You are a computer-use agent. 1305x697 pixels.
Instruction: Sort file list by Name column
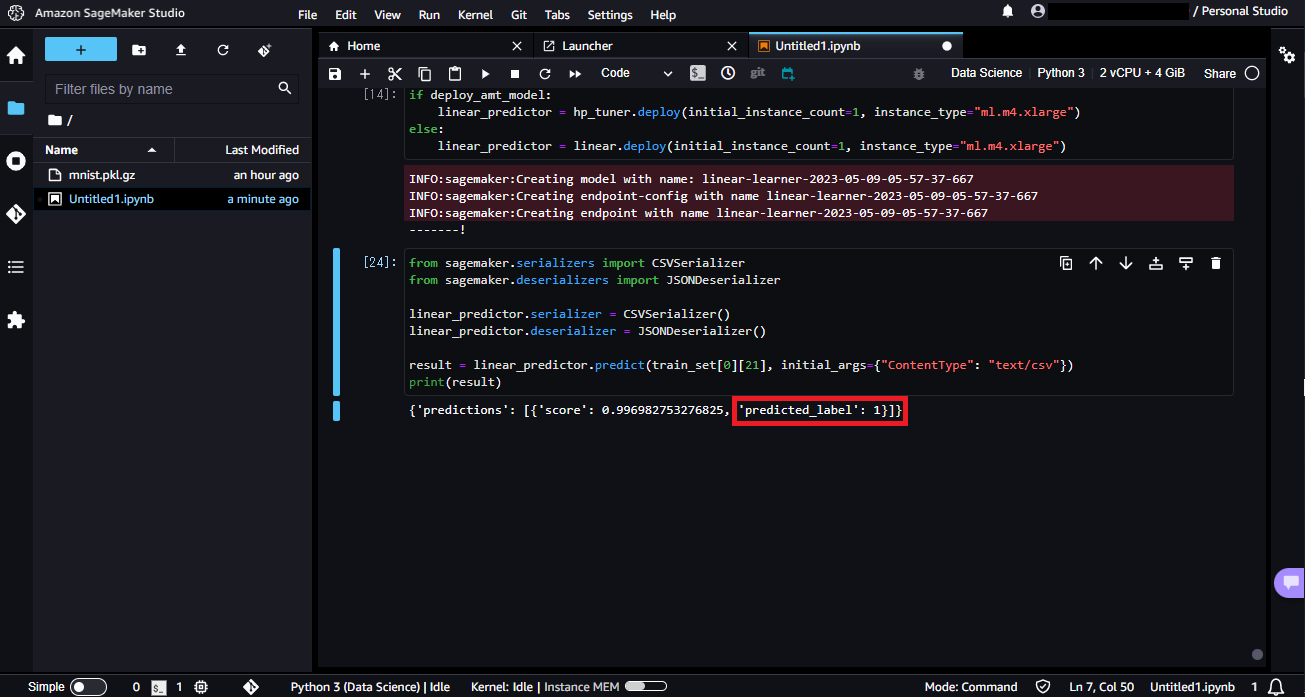click(x=105, y=150)
